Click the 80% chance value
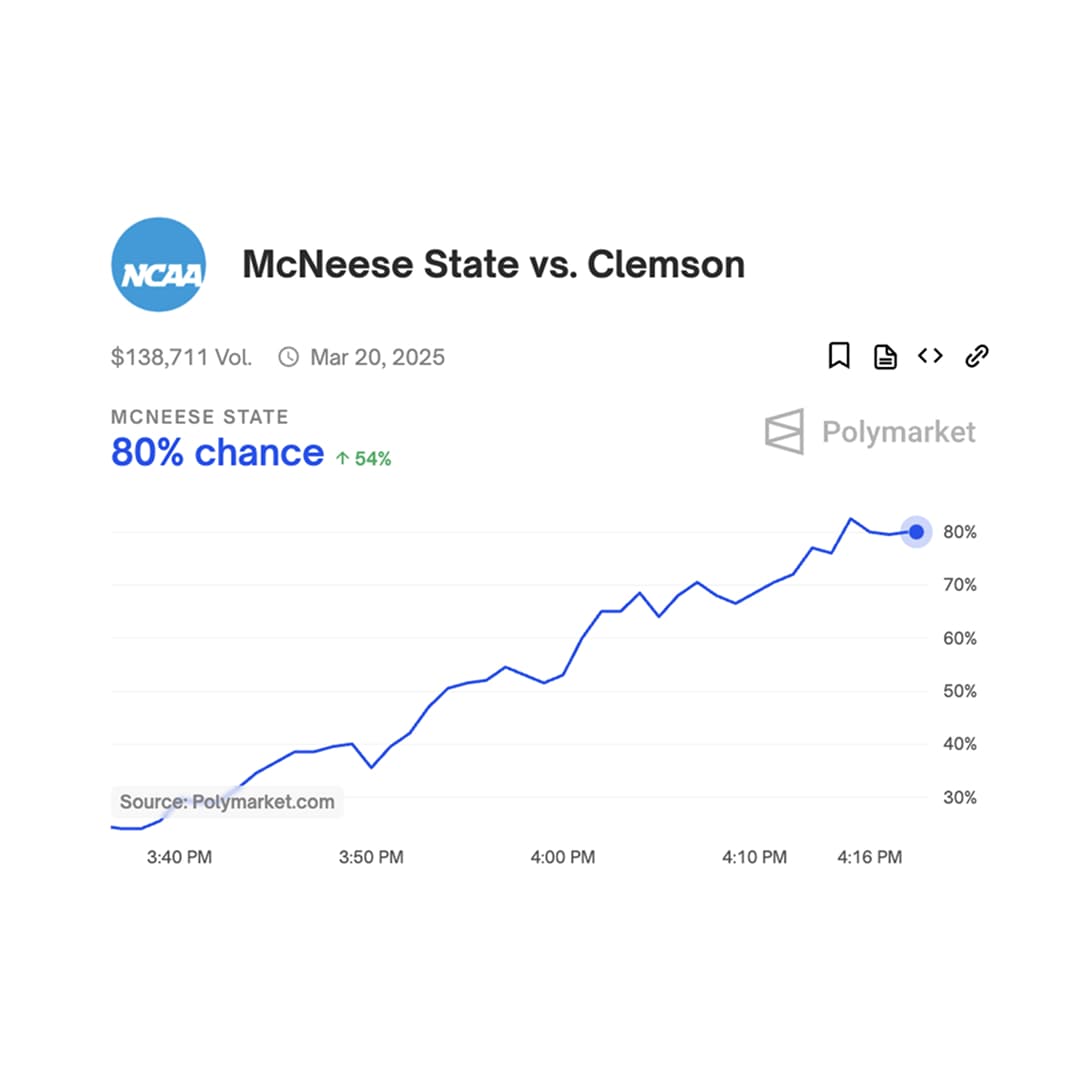This screenshot has width=1080, height=1080. pos(217,453)
